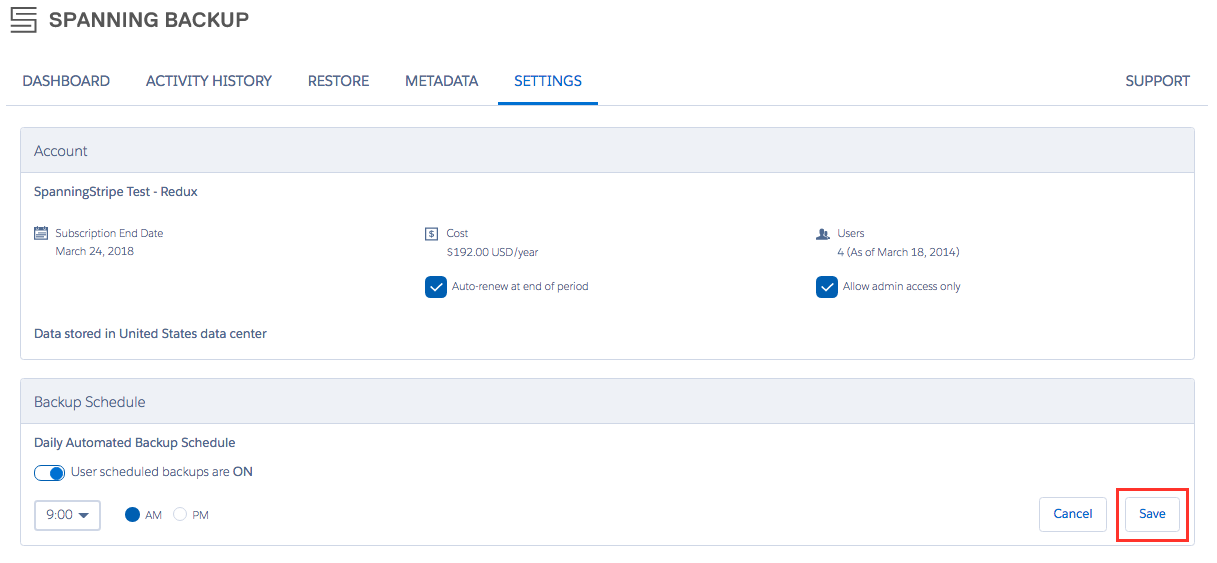
Task: Click the people icon beside Users
Action: tap(823, 234)
